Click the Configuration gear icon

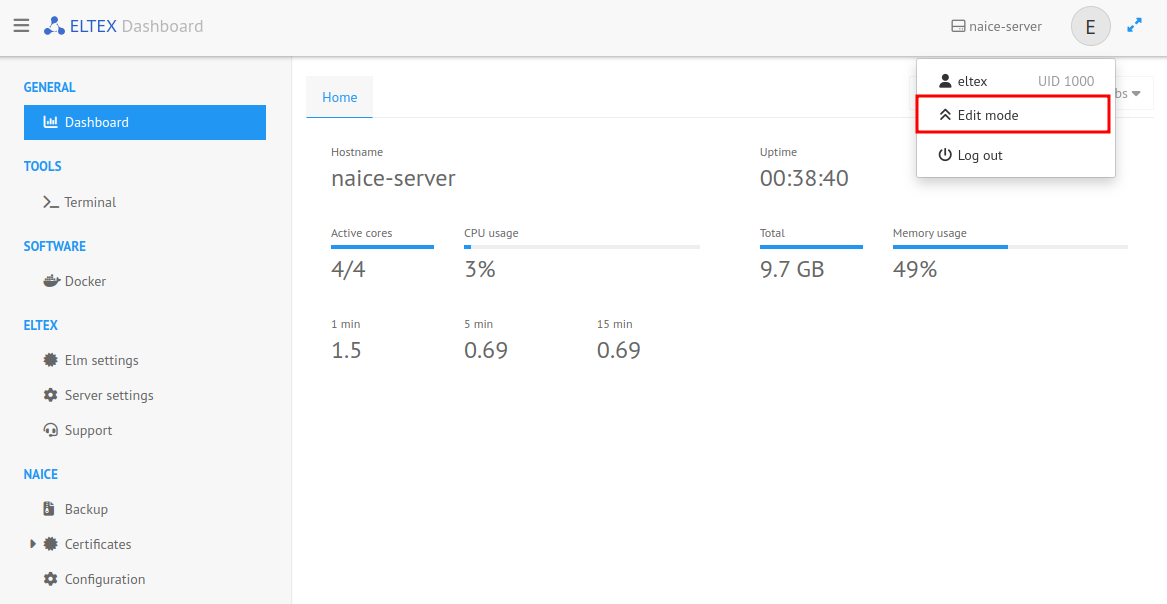(51, 579)
